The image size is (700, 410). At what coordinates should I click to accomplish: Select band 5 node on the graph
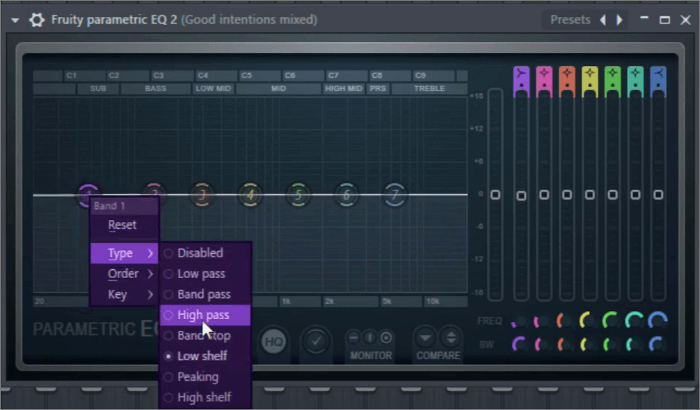(x=299, y=195)
